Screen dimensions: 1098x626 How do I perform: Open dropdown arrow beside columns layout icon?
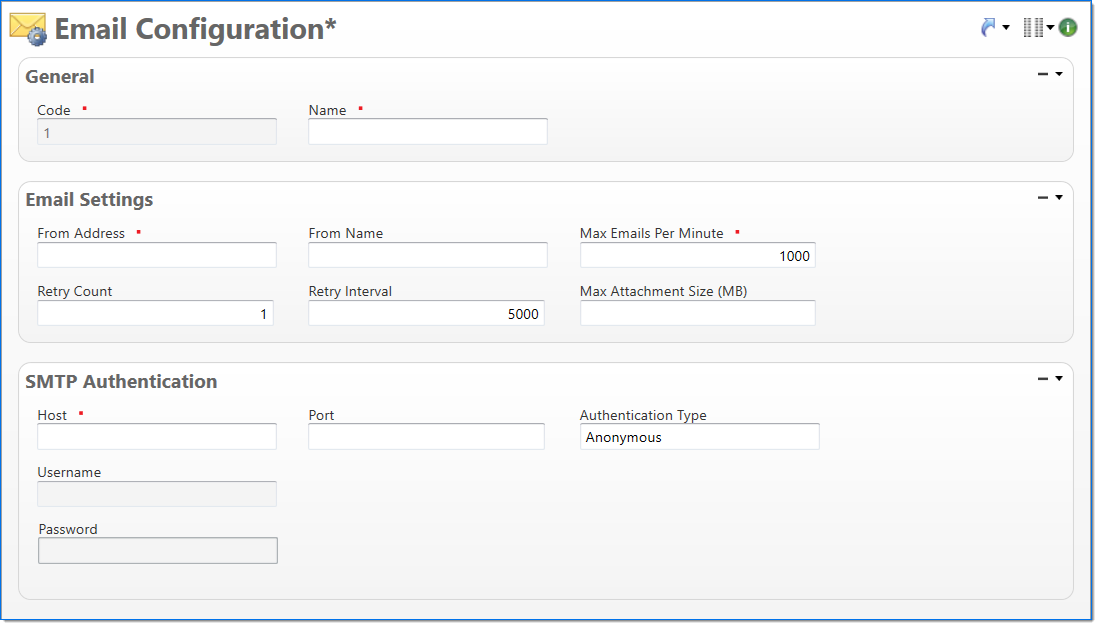(x=1051, y=28)
